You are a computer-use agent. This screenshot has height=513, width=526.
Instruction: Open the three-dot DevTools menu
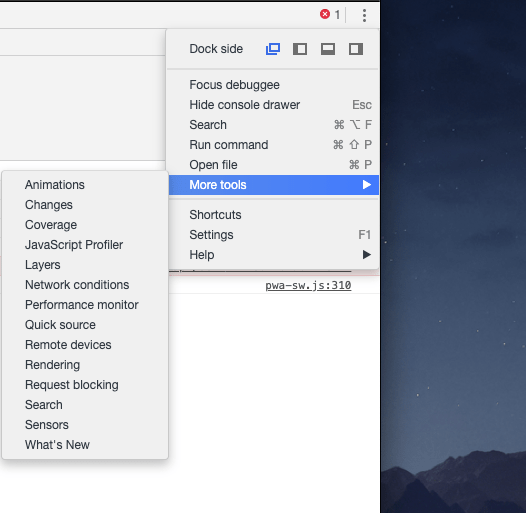click(x=364, y=15)
